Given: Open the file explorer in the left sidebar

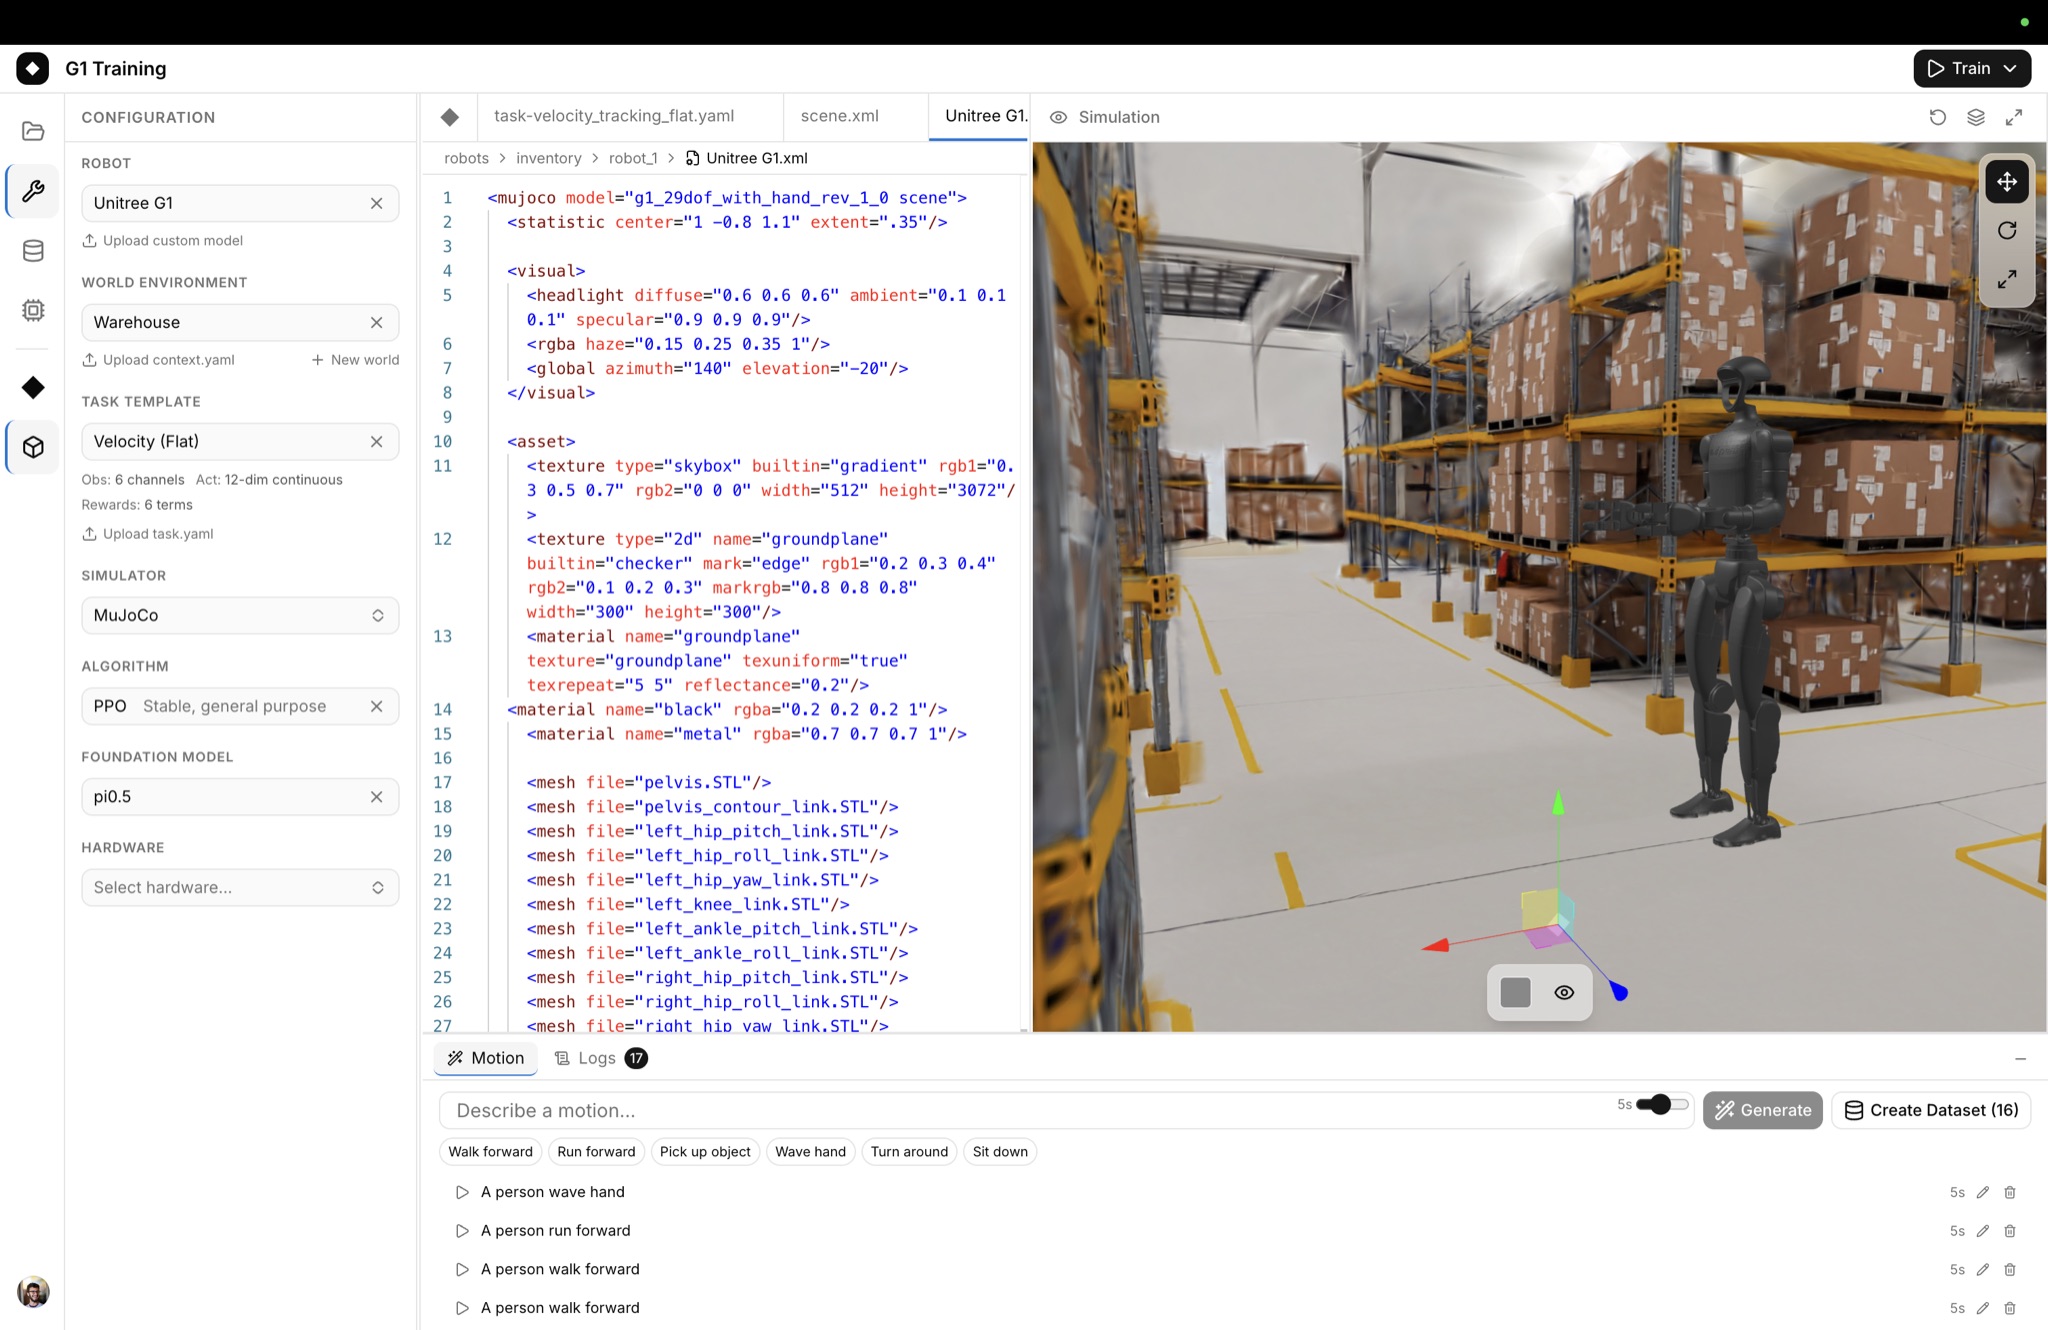Looking at the screenshot, I should 33,131.
